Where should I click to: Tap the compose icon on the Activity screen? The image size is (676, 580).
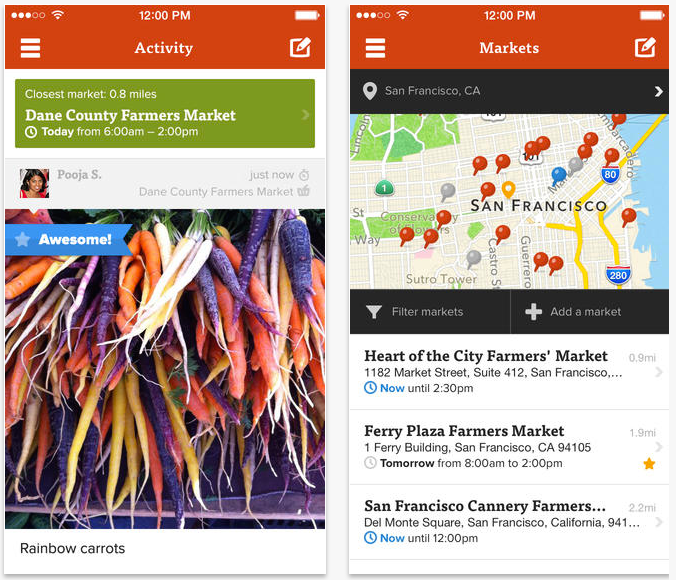coord(300,47)
